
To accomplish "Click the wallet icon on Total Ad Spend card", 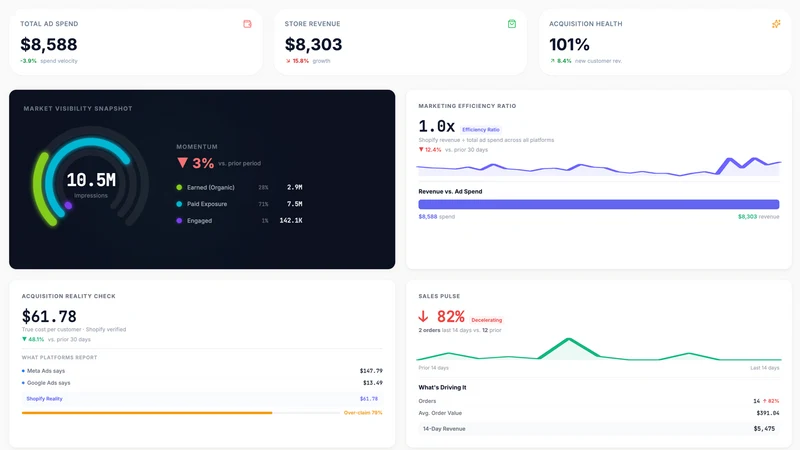I will tap(247, 24).
